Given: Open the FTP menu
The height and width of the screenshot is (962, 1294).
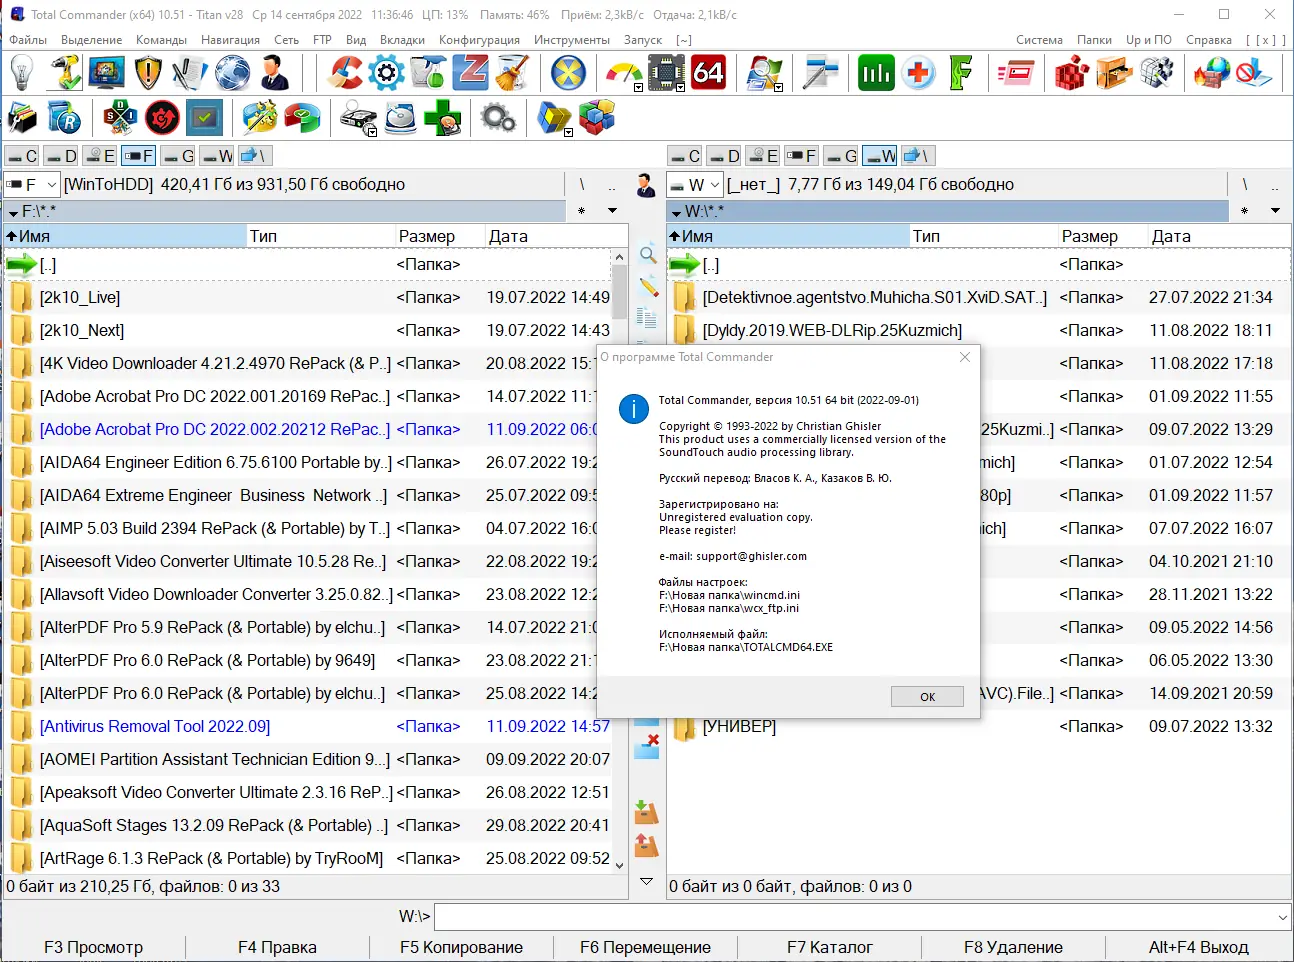Looking at the screenshot, I should [x=322, y=40].
